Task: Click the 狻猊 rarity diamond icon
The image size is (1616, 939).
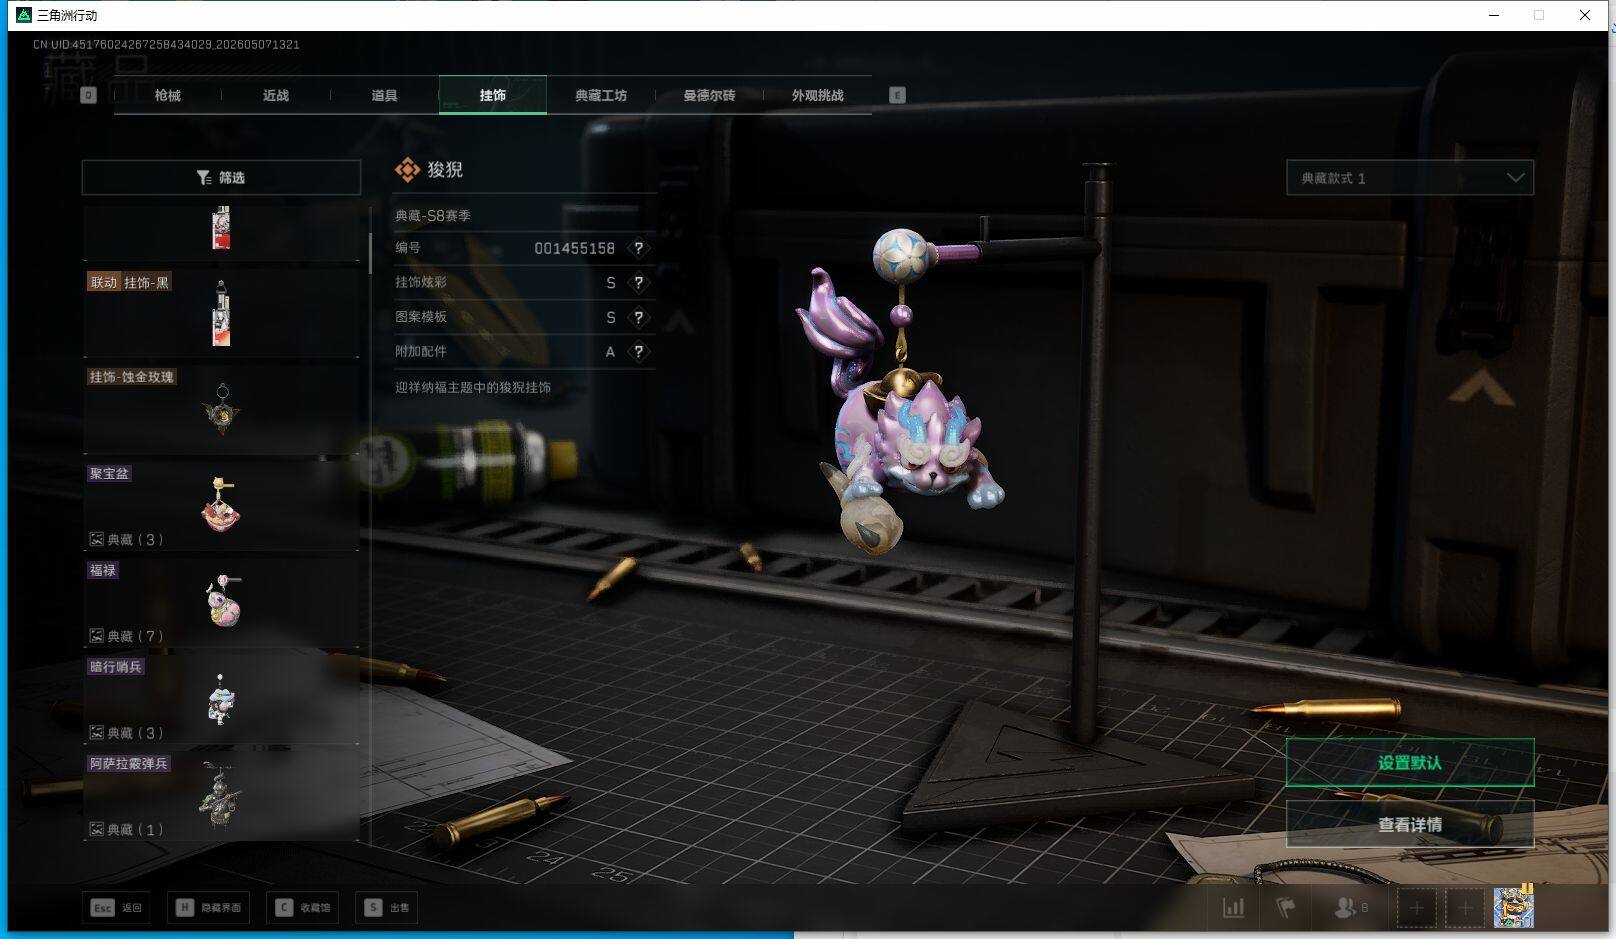Action: point(407,170)
